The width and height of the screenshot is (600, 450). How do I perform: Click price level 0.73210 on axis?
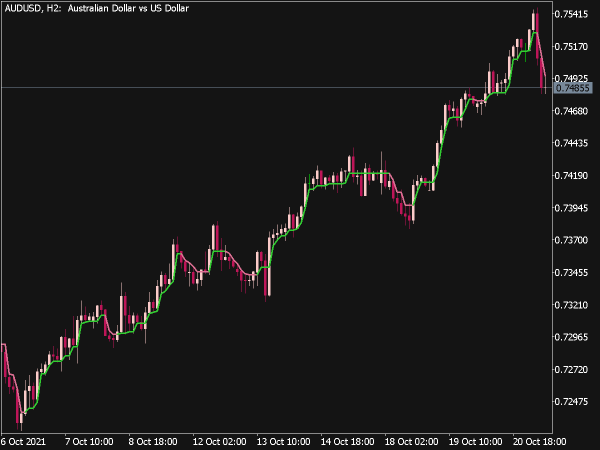click(x=571, y=305)
